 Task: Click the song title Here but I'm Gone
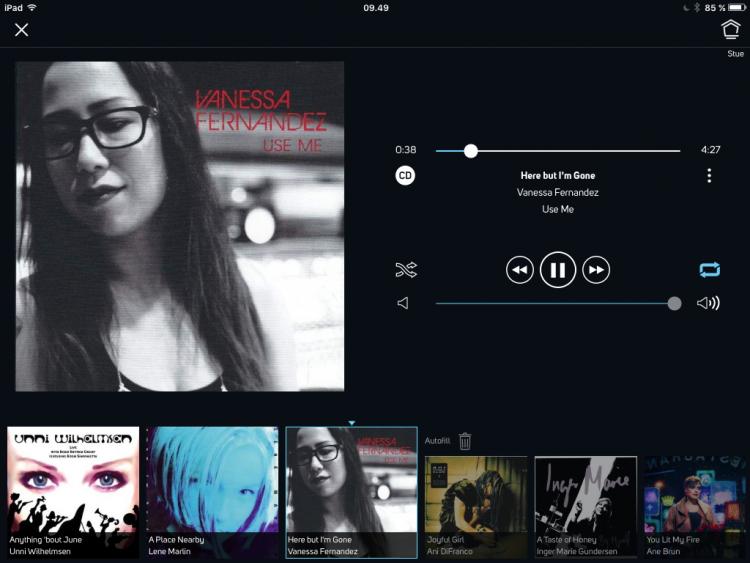(x=558, y=176)
